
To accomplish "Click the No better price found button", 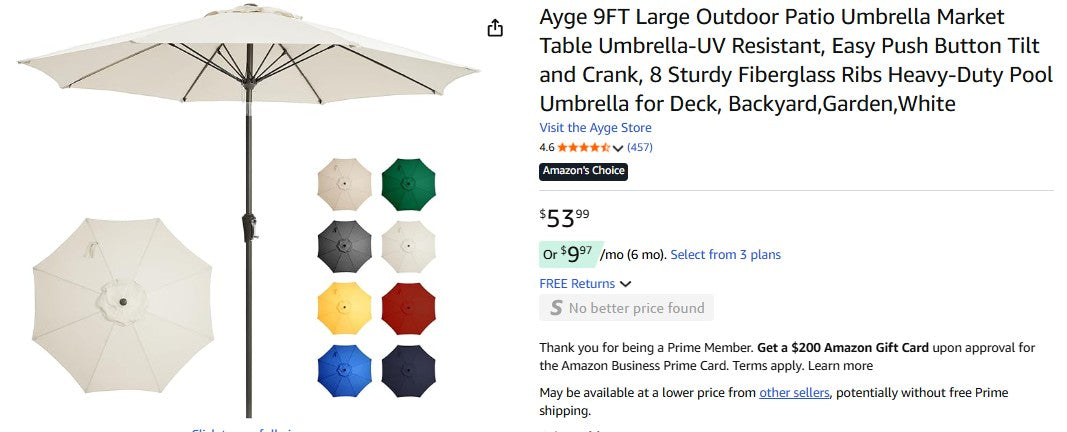I will click(x=626, y=308).
